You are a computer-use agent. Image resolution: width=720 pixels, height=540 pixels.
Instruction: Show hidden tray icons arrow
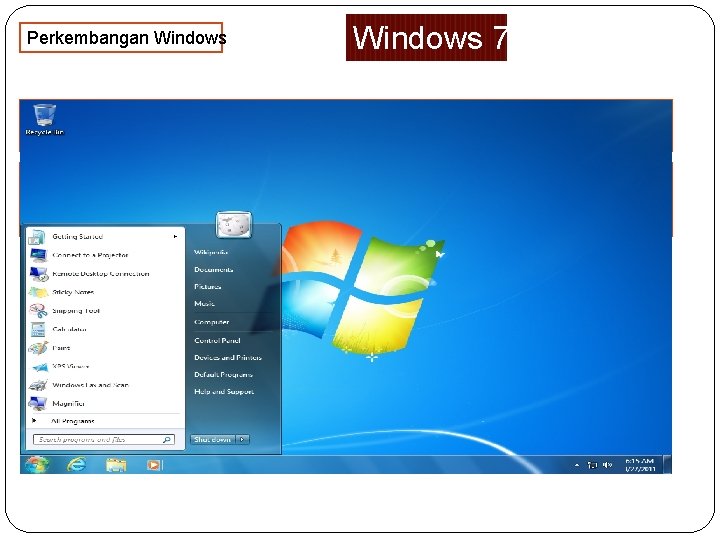577,465
